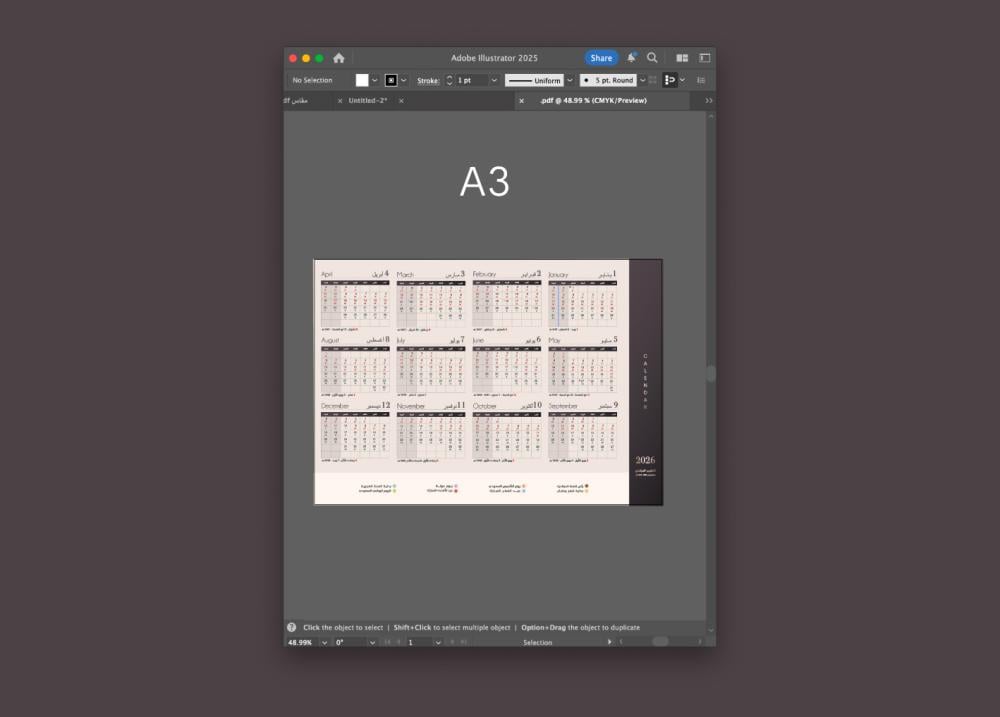
Task: Click the Align options icon
Action: 670,80
